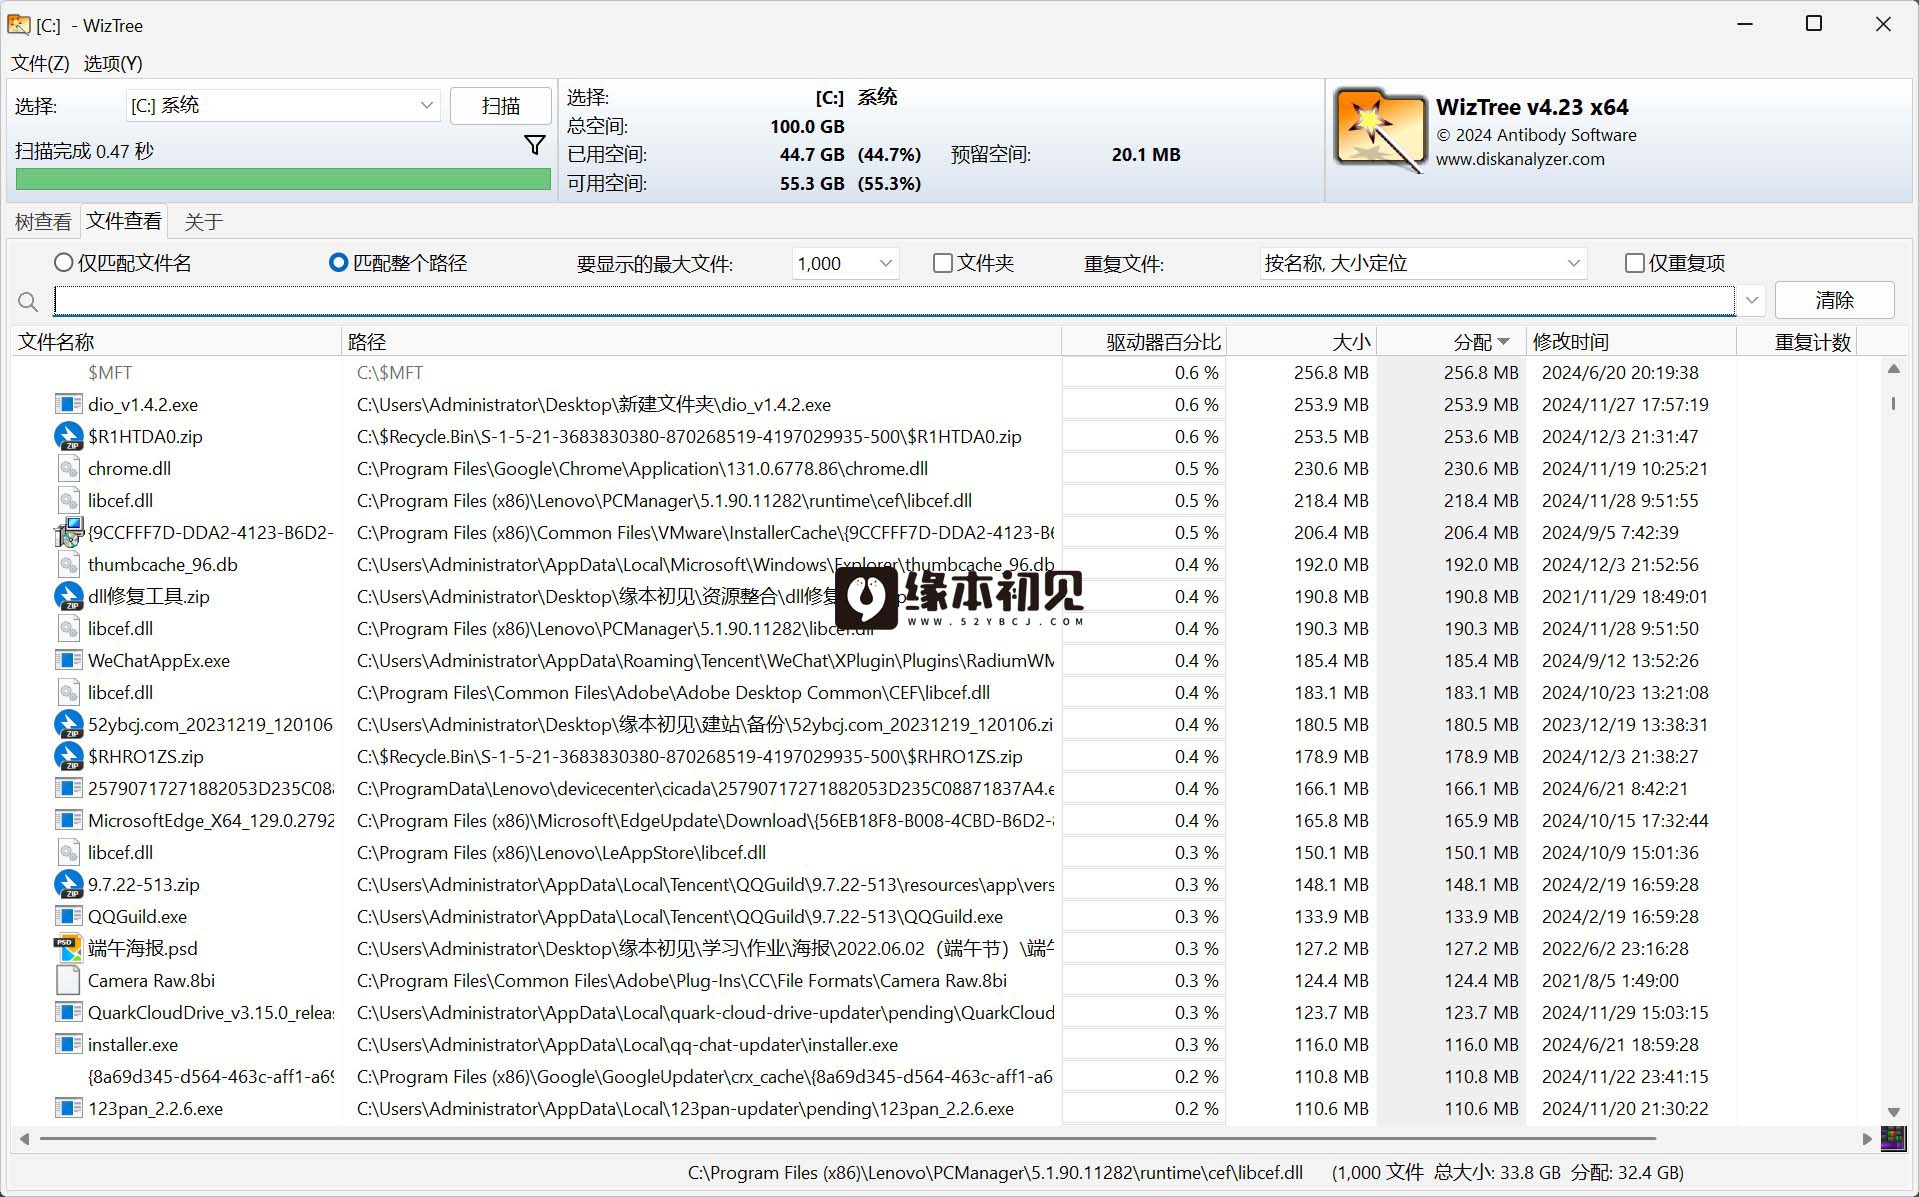Click the horizontal scrollbar left arrow

tap(25, 1138)
